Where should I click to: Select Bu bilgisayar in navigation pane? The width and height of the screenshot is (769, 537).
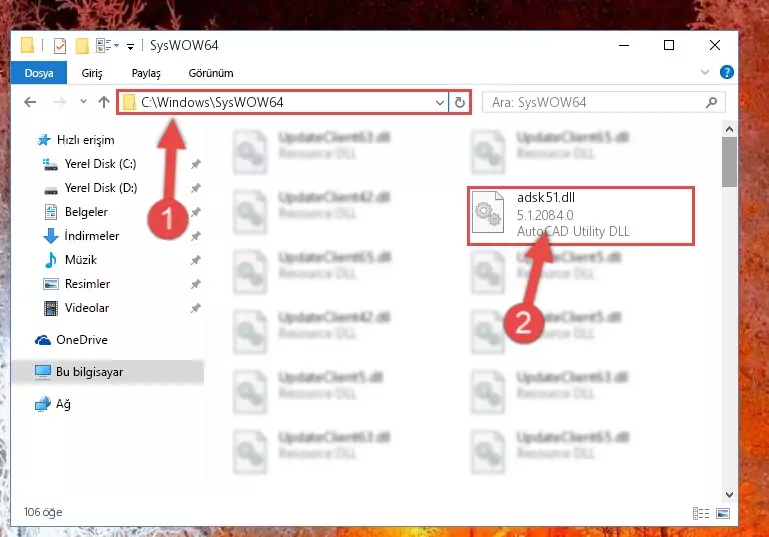click(x=107, y=372)
